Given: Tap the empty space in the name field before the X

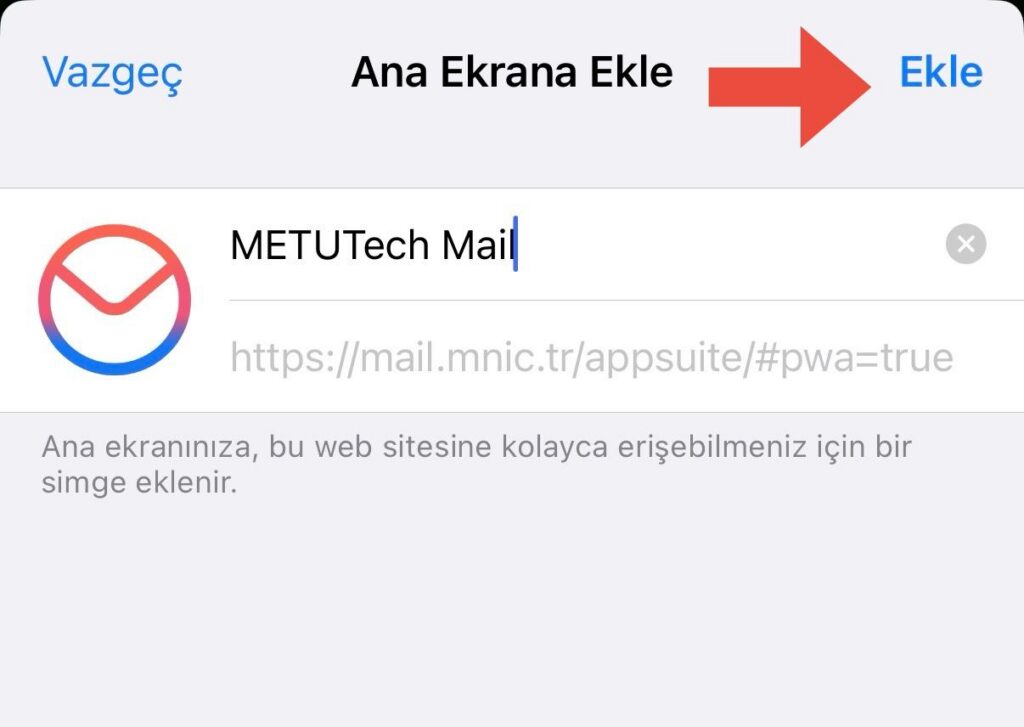Looking at the screenshot, I should [x=728, y=245].
